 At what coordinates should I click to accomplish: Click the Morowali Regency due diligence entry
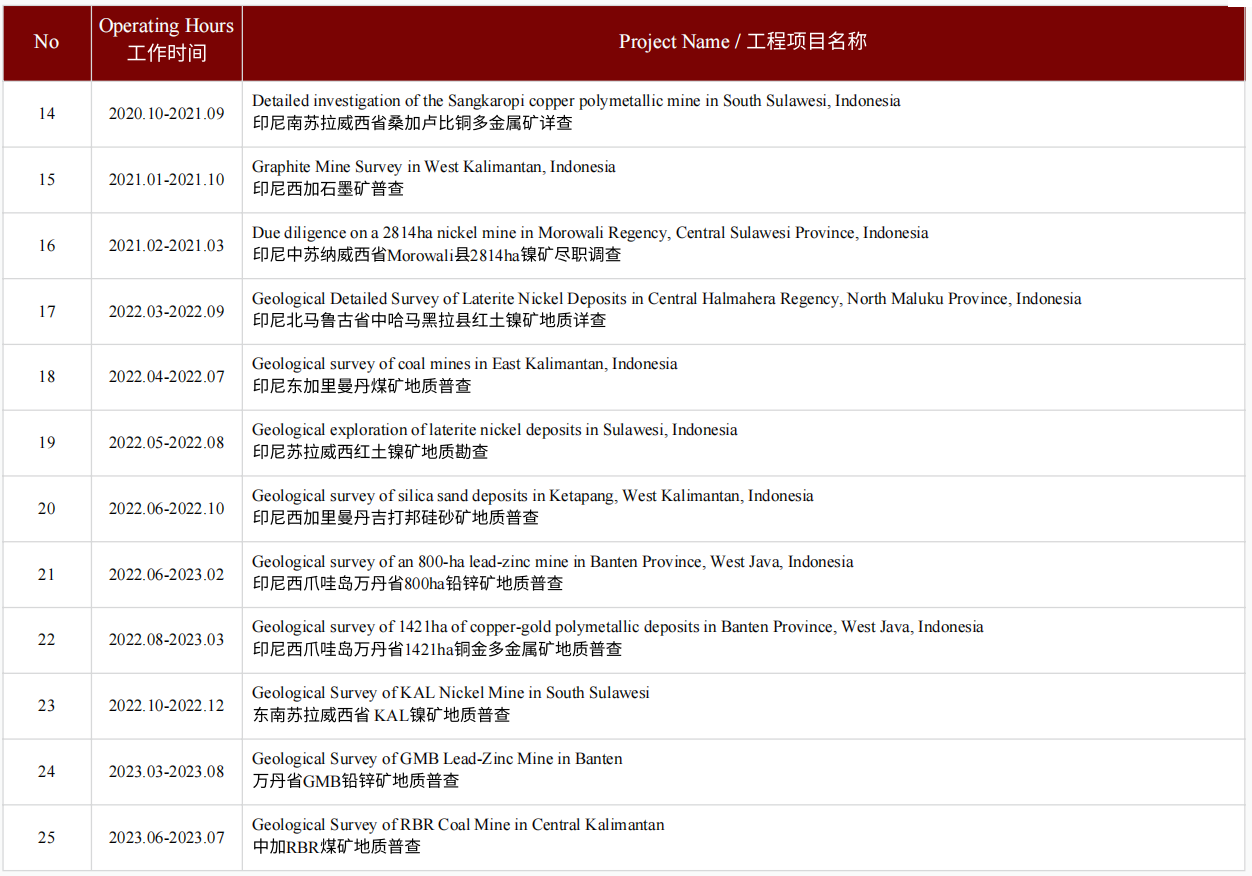pos(589,233)
